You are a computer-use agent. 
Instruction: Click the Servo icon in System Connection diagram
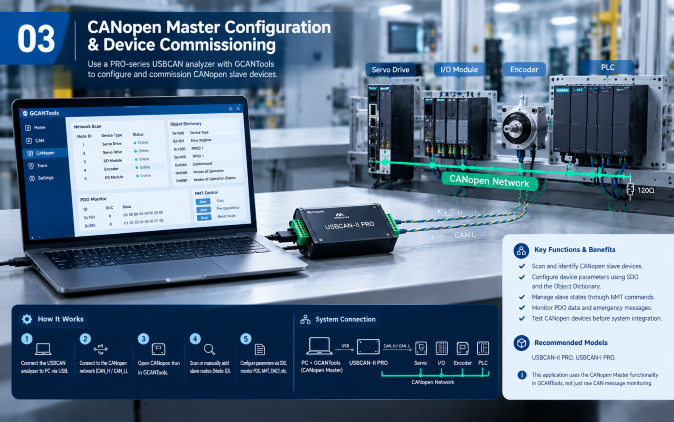(421, 348)
